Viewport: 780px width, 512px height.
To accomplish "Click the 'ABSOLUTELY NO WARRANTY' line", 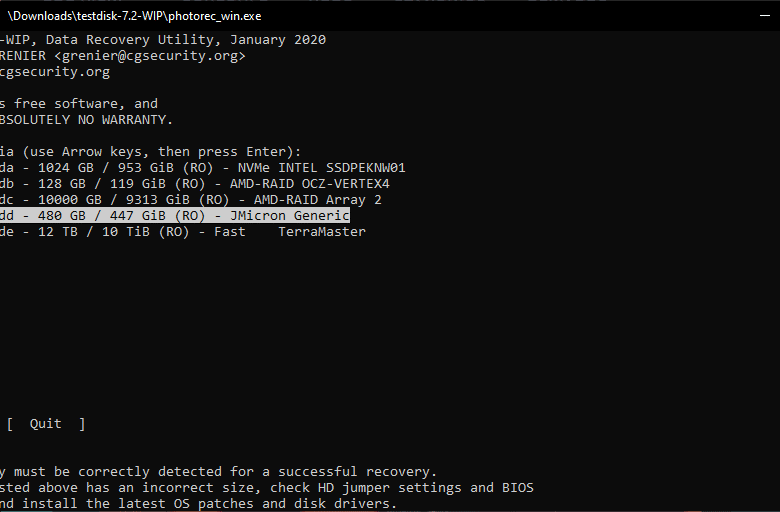I will click(86, 119).
